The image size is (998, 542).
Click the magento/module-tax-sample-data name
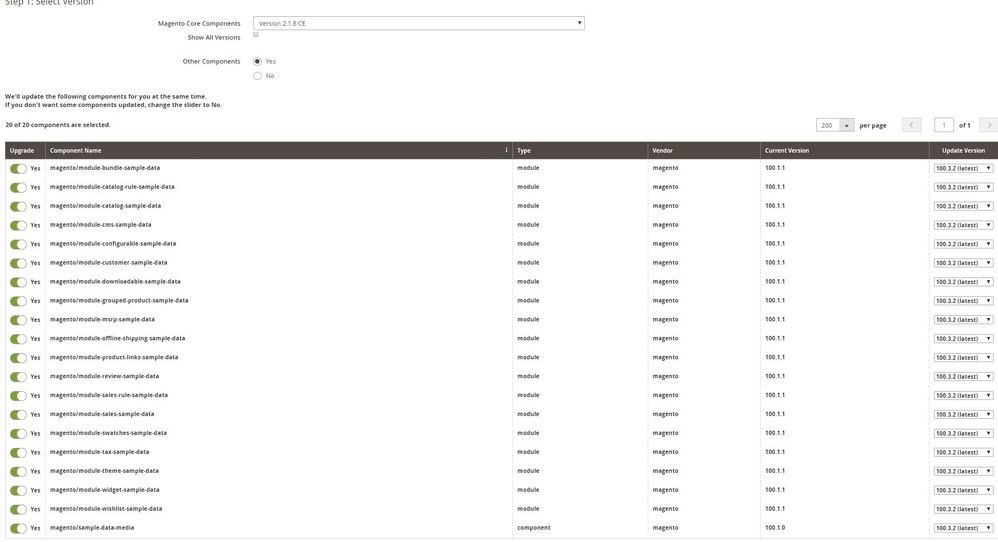(99, 452)
